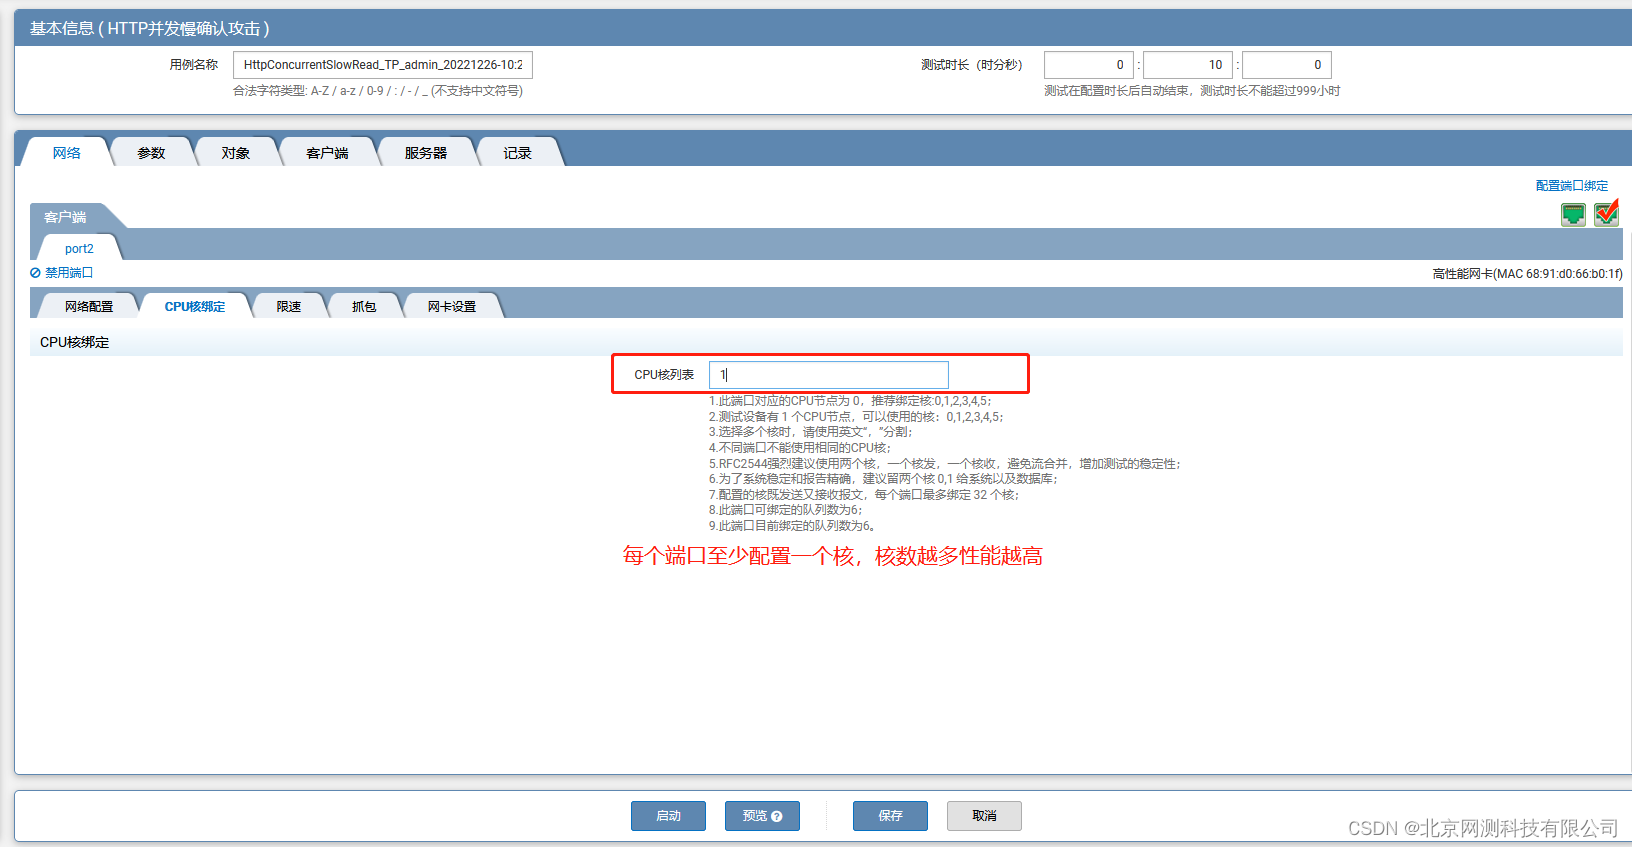Click the test duration minutes field showing 10
This screenshot has width=1632, height=847.
point(1188,65)
